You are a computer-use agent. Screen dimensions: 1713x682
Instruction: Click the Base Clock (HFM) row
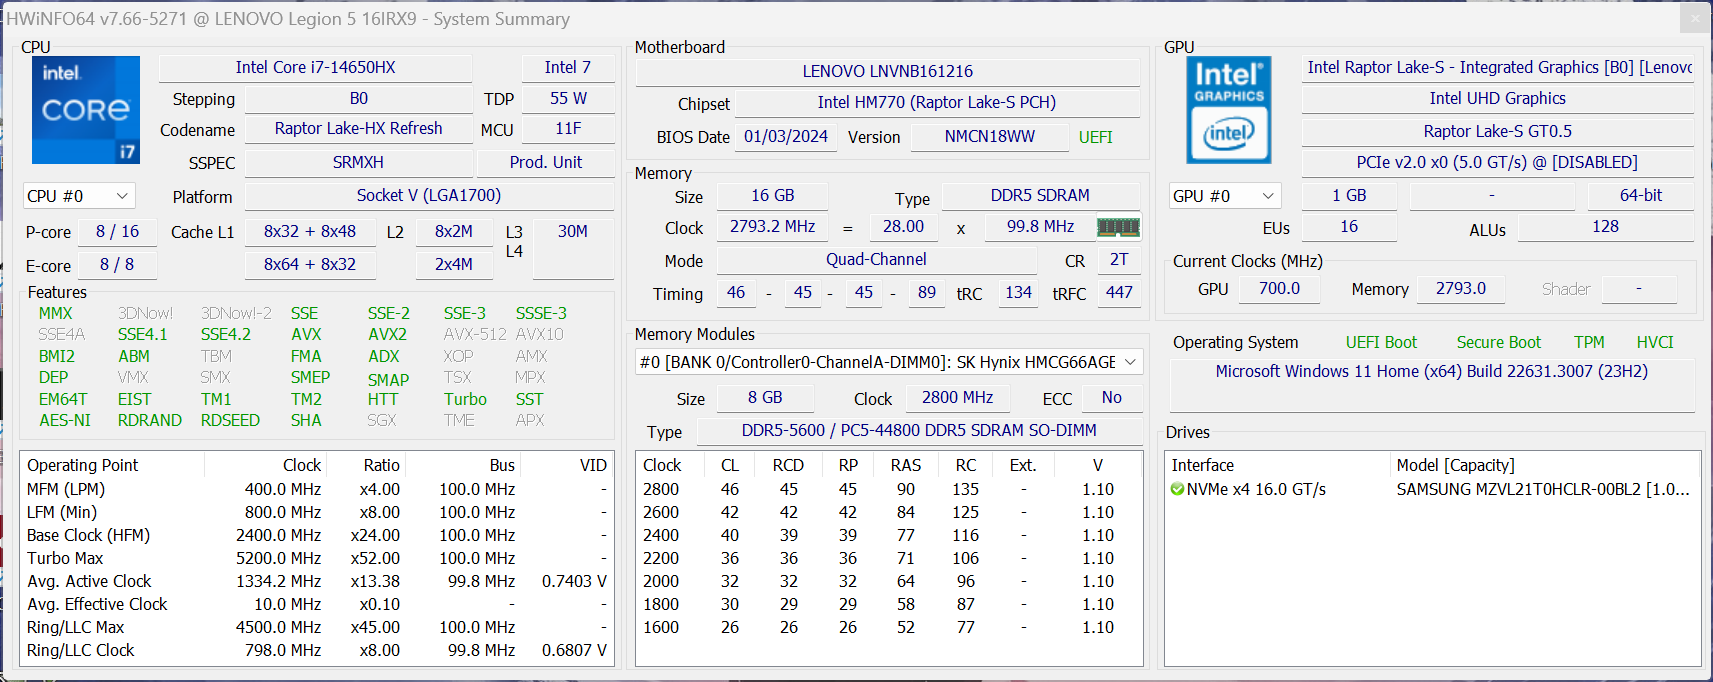pyautogui.click(x=317, y=535)
